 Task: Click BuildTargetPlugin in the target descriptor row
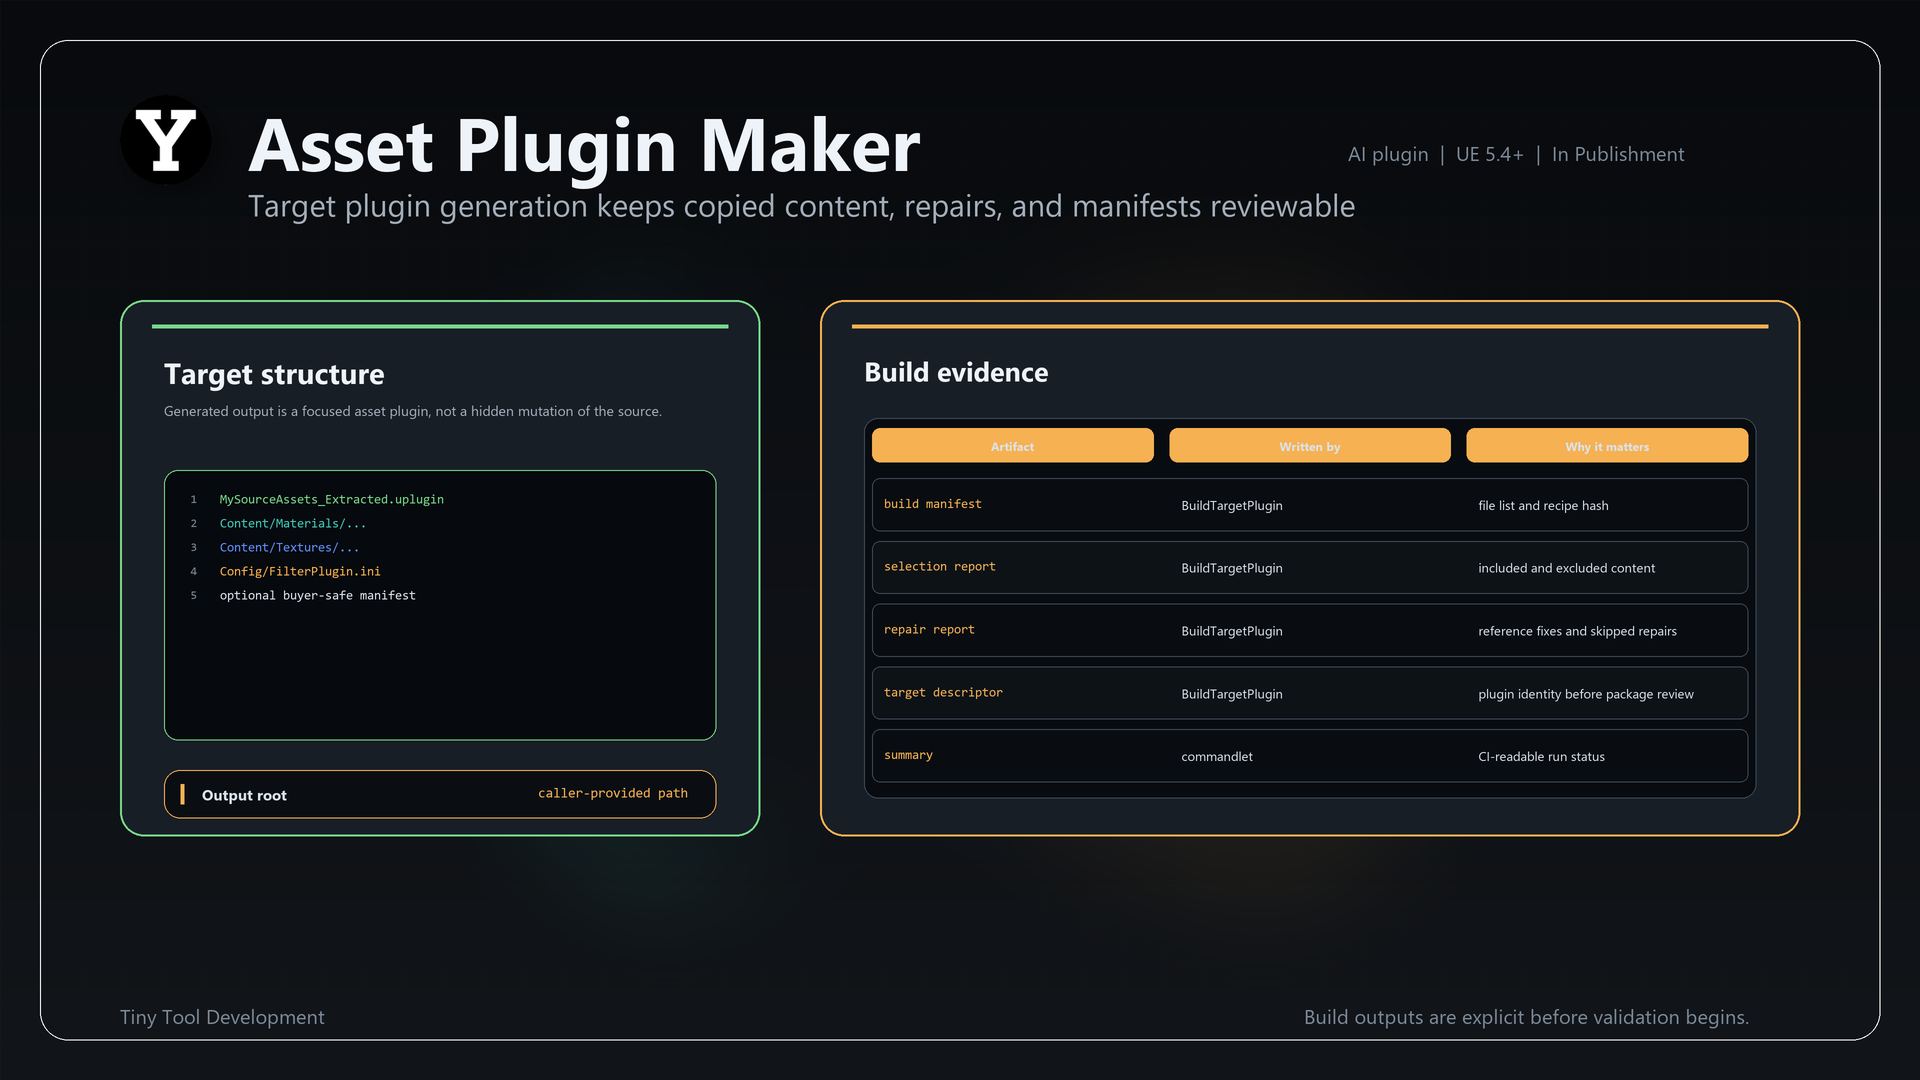coord(1231,694)
